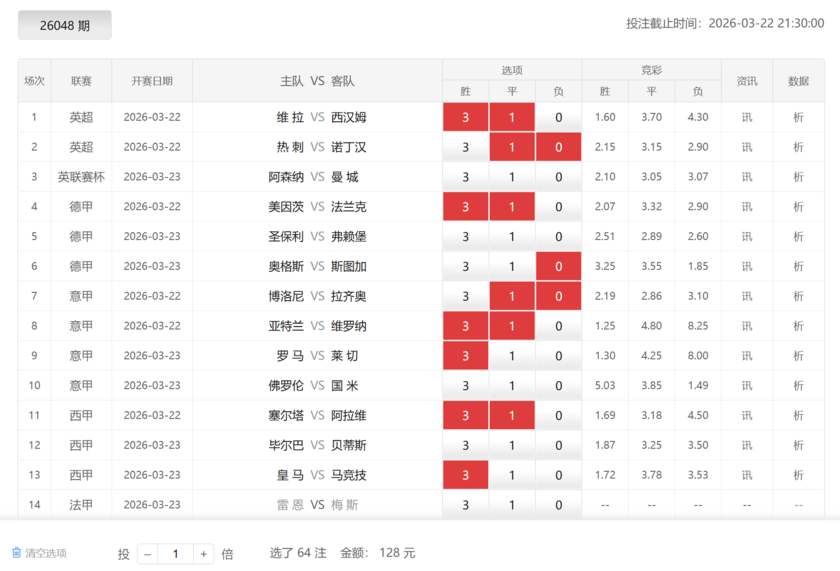
Task: Open the 析 analysis for 罗马 VS 莱切
Action: 798,356
